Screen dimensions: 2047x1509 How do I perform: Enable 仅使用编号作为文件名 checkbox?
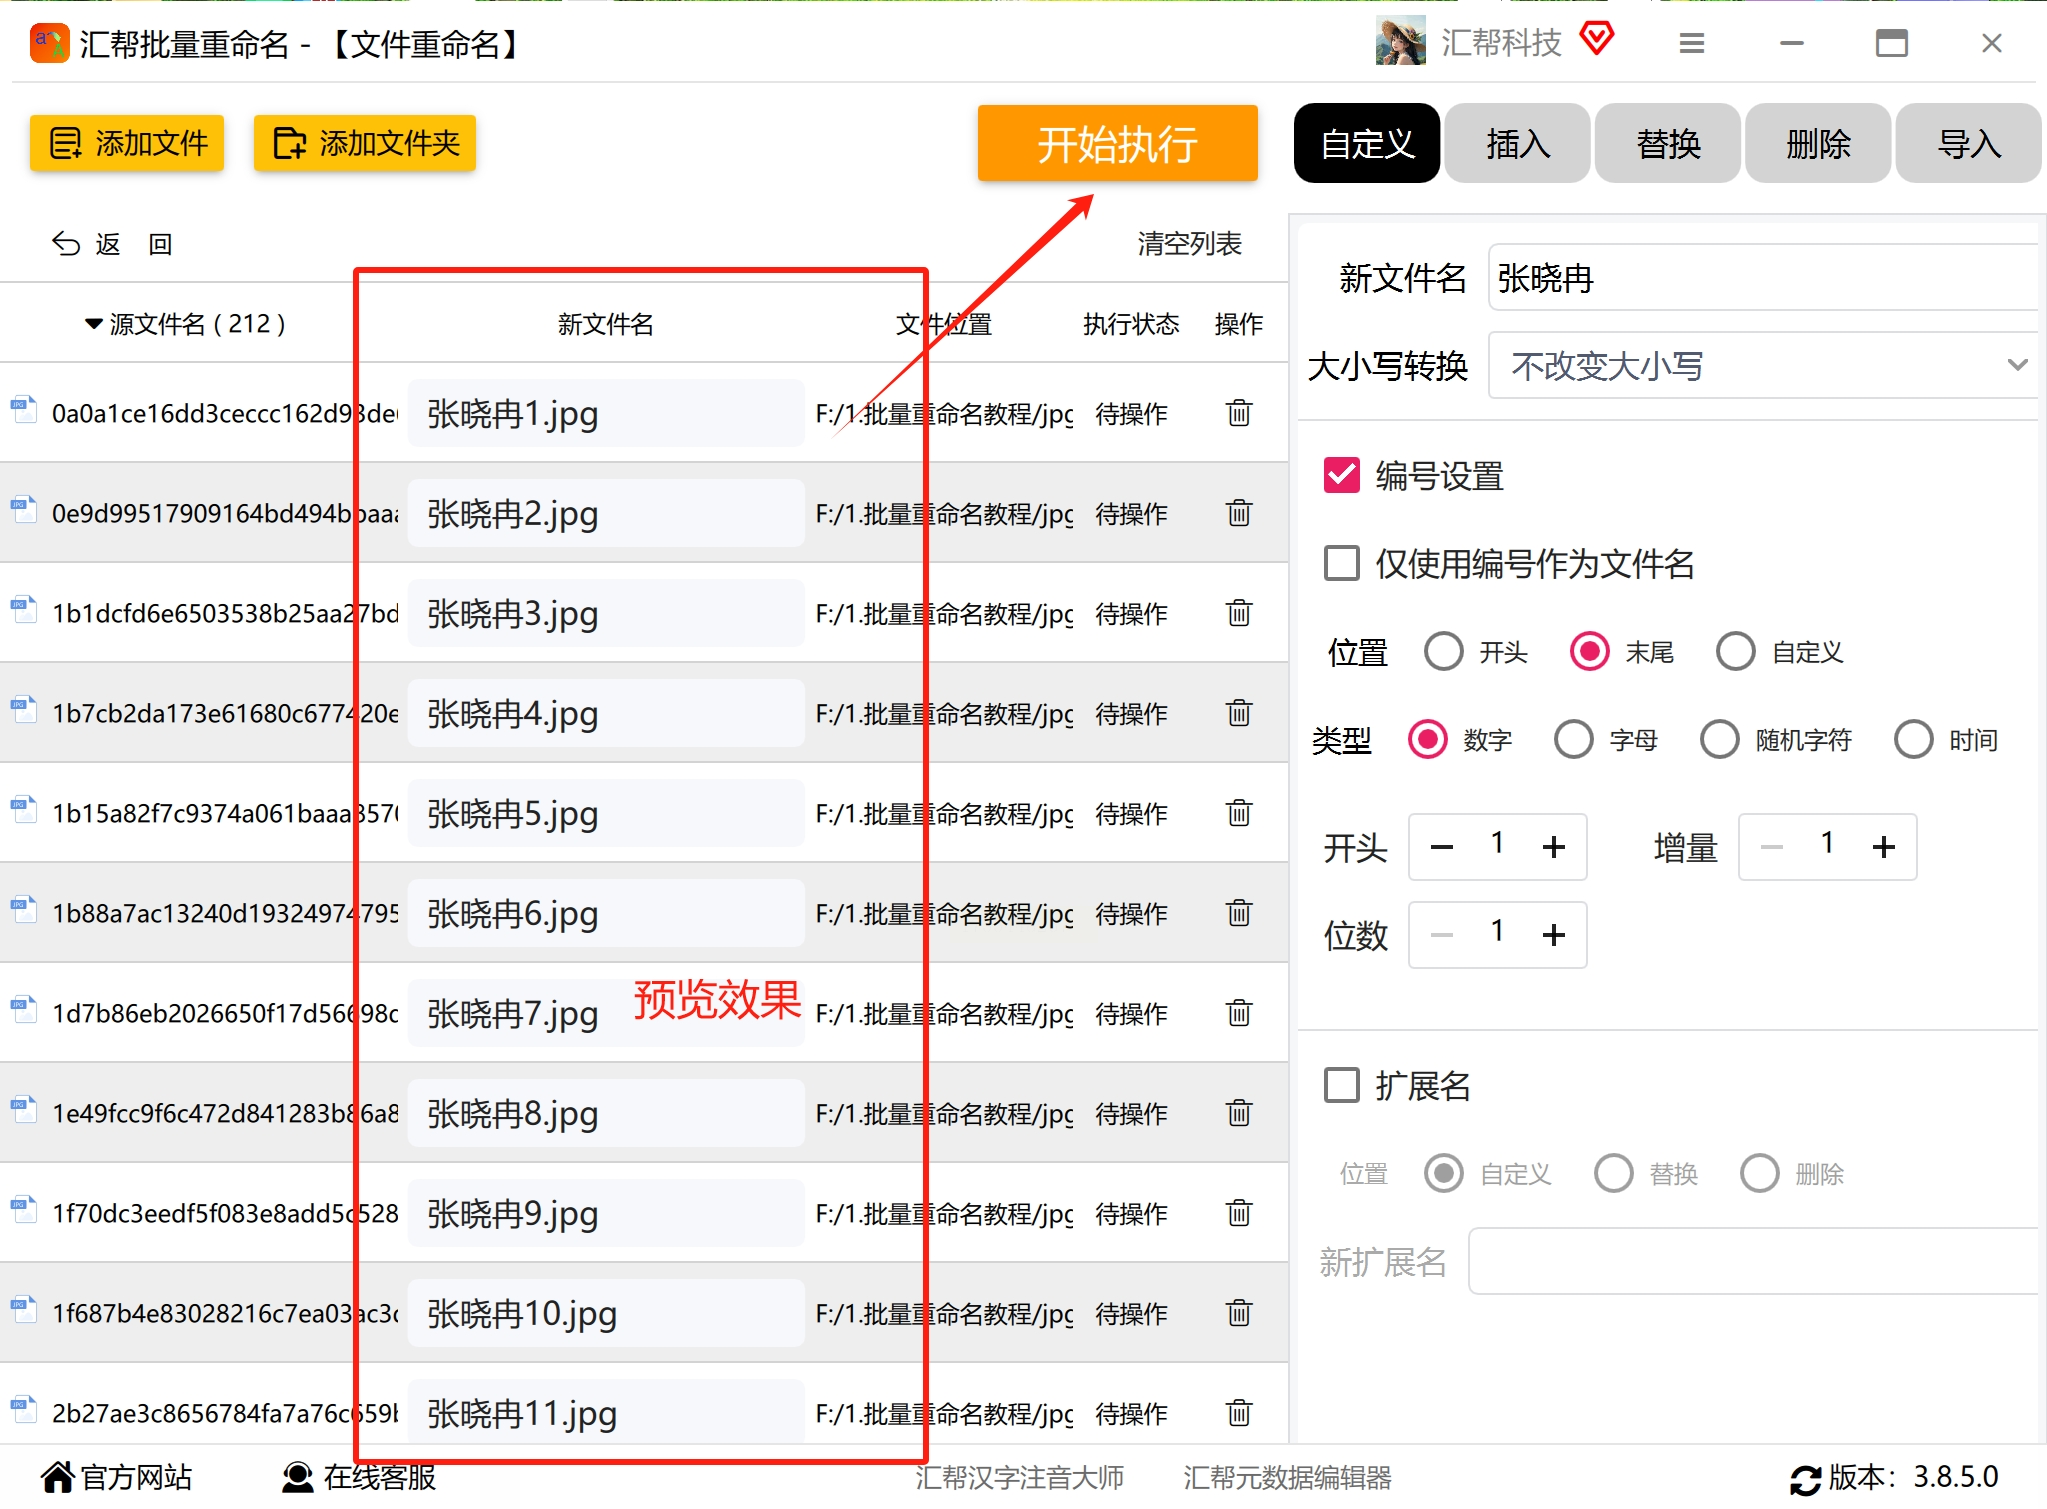(1341, 563)
